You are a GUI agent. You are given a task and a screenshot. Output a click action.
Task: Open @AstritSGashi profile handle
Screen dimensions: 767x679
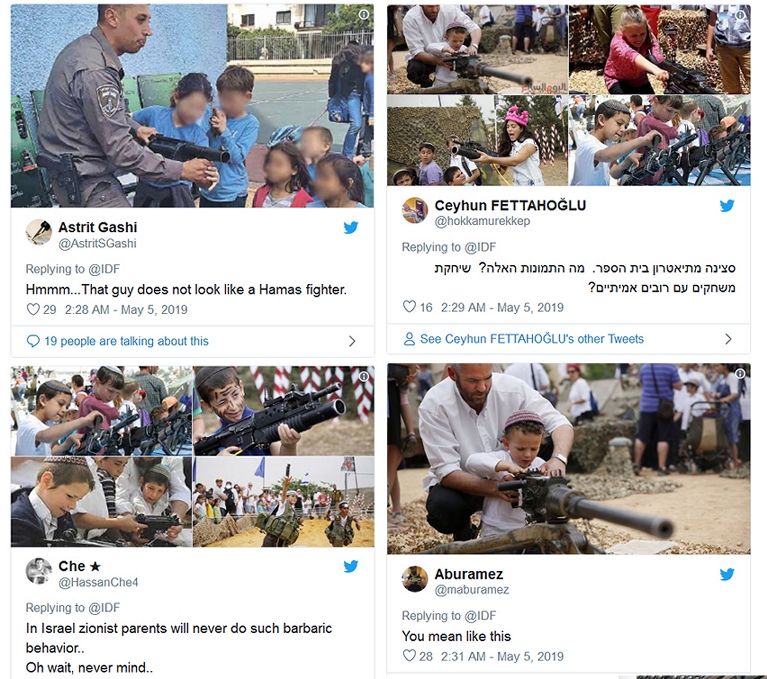click(x=97, y=243)
